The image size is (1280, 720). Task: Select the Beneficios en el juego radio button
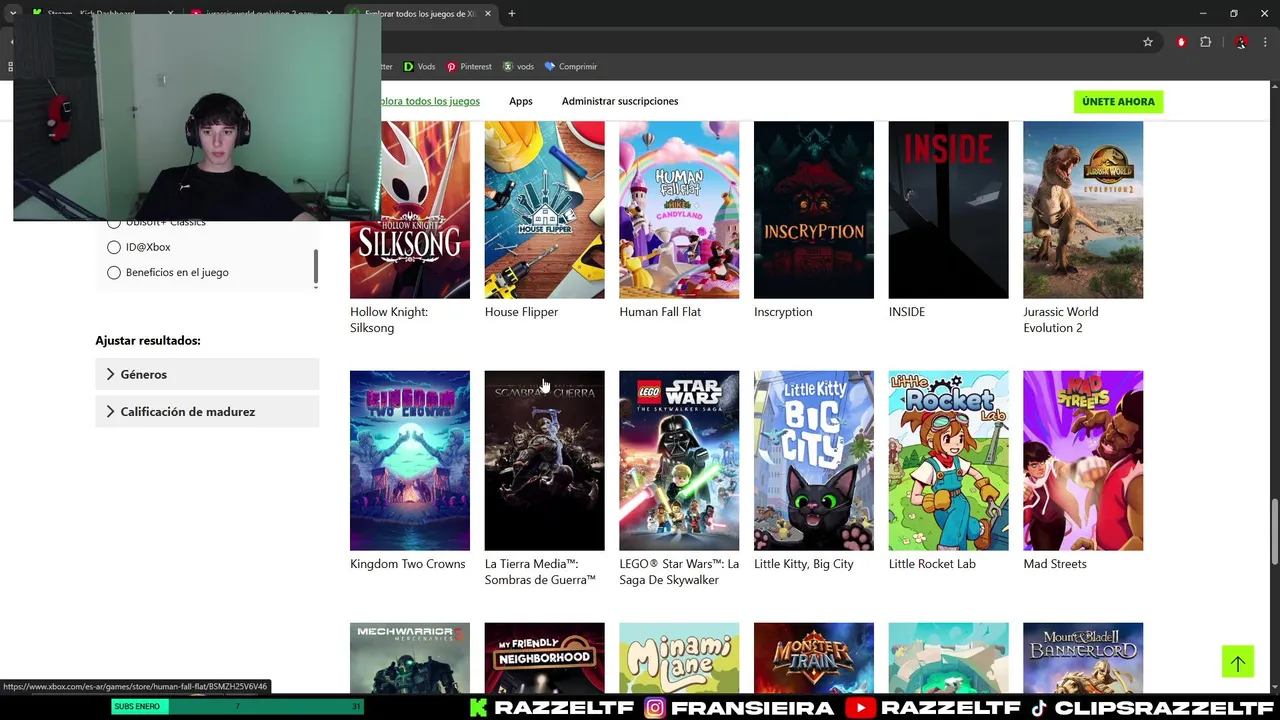[114, 272]
